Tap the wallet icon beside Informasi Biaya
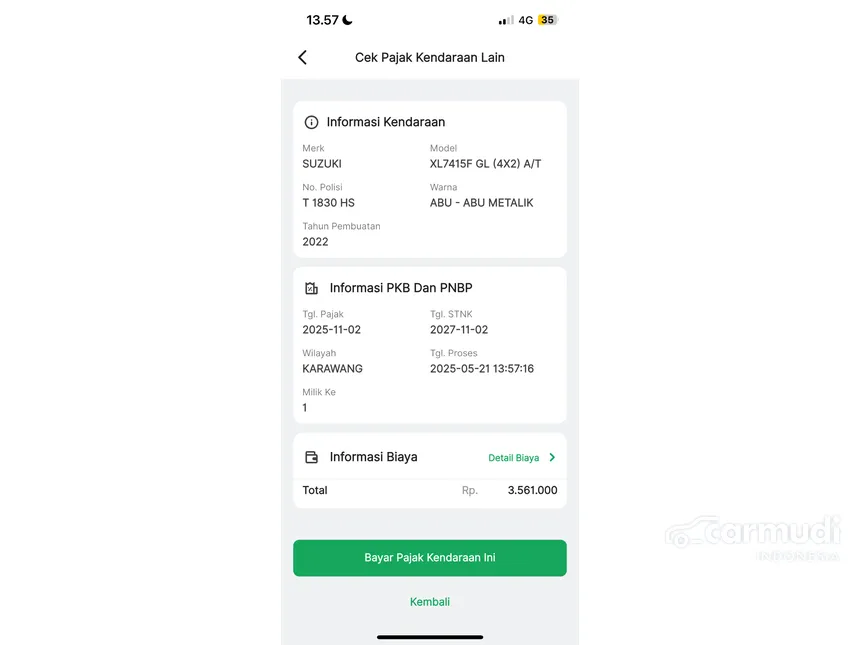The image size is (860, 645). tap(311, 457)
